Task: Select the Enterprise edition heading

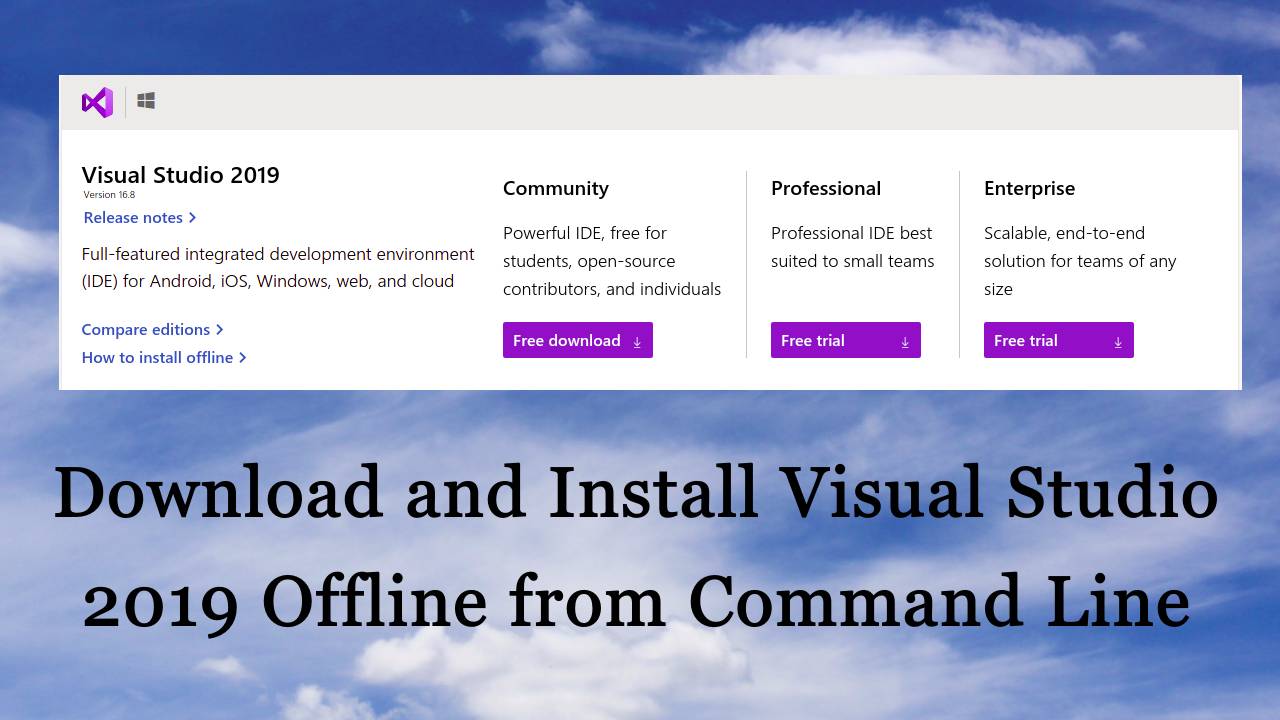Action: 1030,188
